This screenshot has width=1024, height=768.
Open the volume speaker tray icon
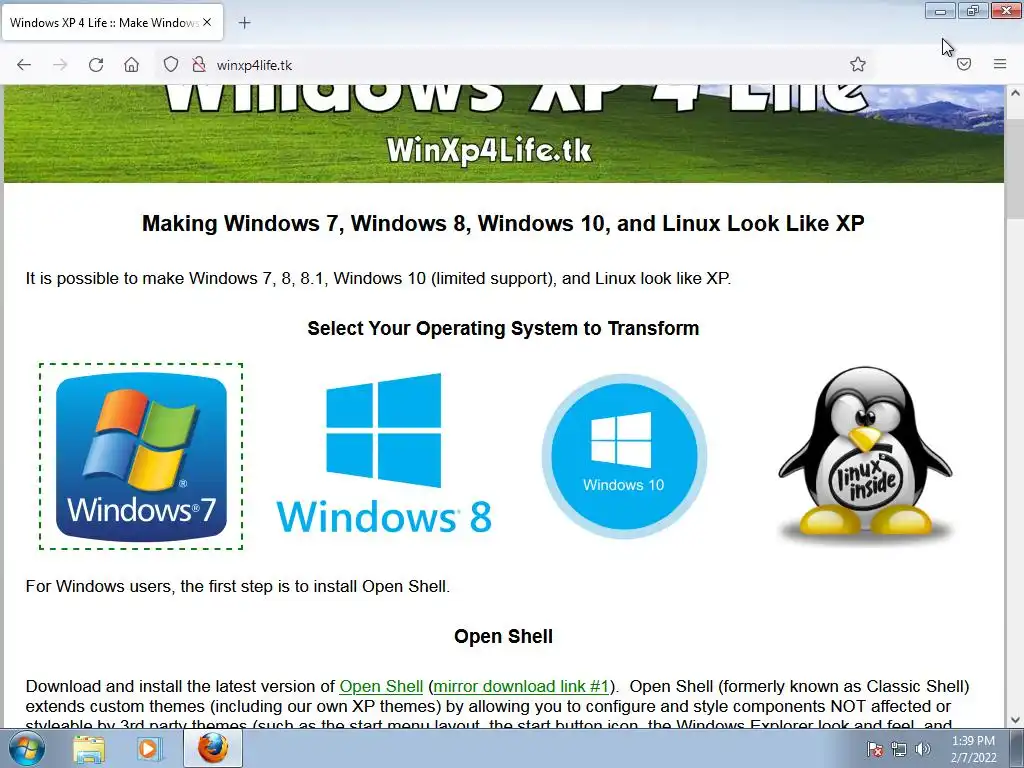tap(923, 749)
